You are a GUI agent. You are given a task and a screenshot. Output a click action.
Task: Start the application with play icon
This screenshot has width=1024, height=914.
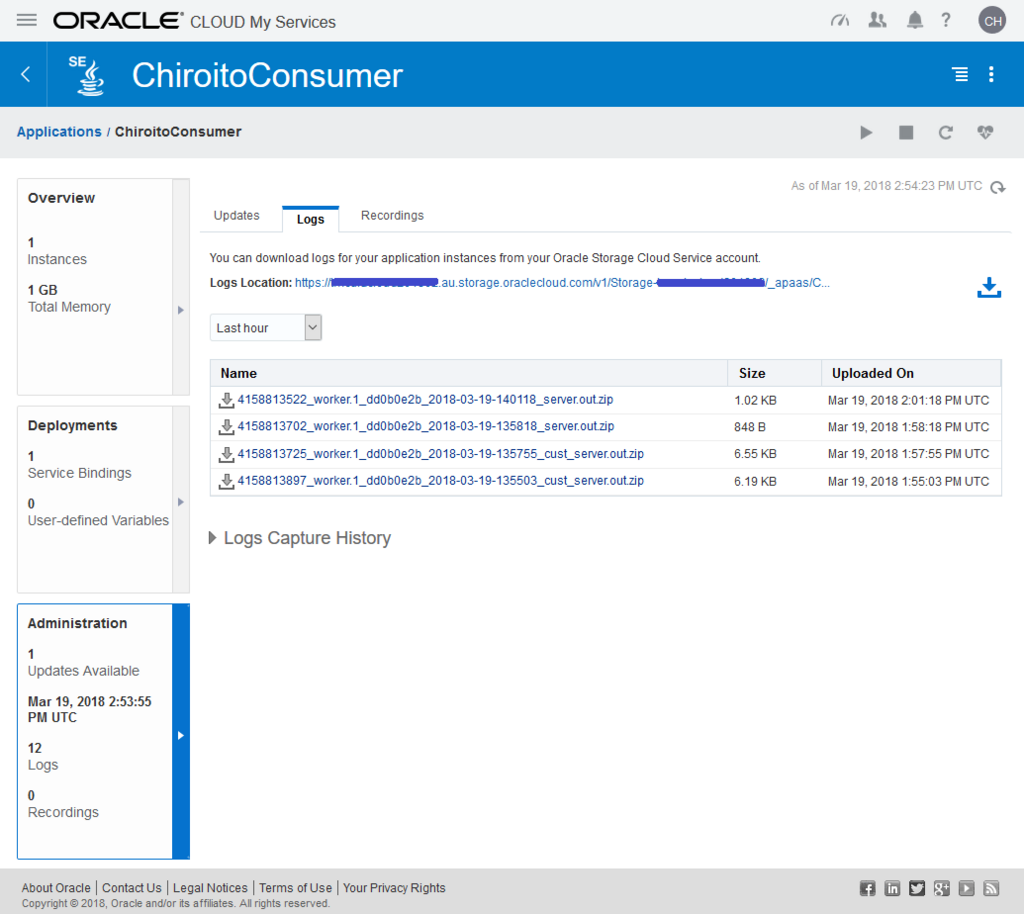(x=866, y=133)
